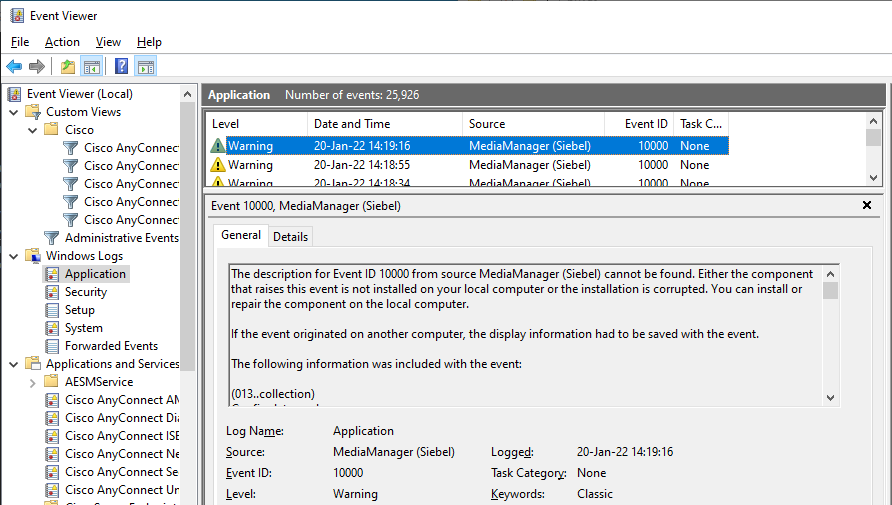Select the AESMService tree item

(99, 382)
